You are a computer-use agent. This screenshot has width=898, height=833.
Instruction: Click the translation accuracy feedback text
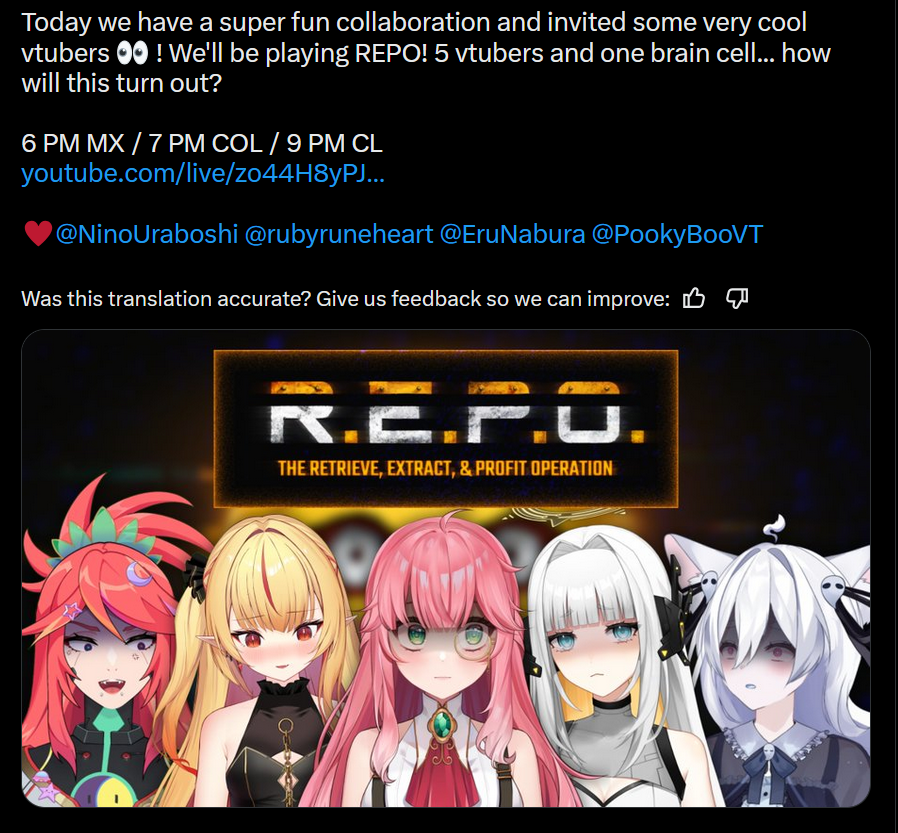[345, 299]
